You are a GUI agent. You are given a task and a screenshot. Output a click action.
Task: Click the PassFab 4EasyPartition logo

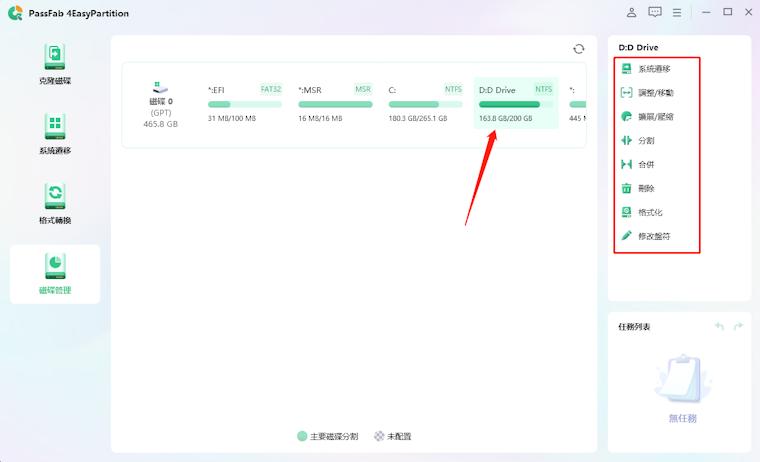pyautogui.click(x=15, y=13)
